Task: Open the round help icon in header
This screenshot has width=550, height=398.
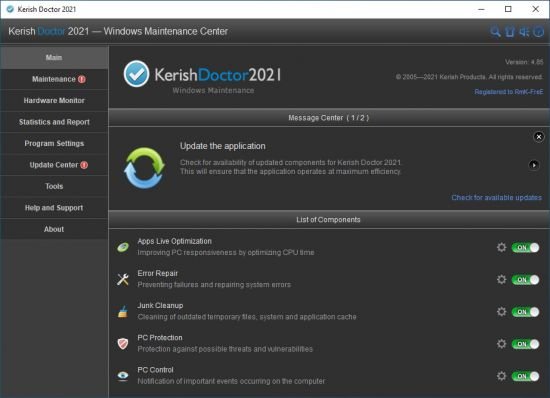Action: 538,32
